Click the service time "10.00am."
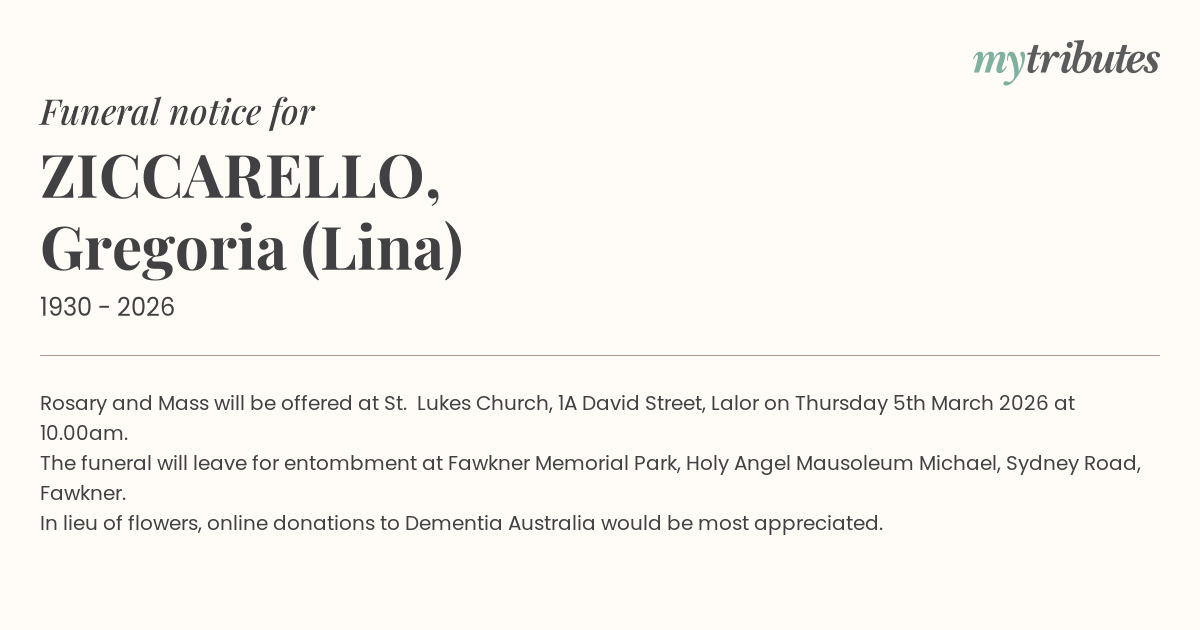 point(84,434)
